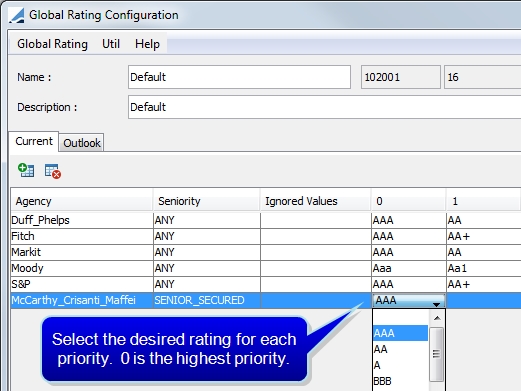Viewport: 521px width, 391px height.
Task: Select the S&P agency cell
Action: point(82,284)
